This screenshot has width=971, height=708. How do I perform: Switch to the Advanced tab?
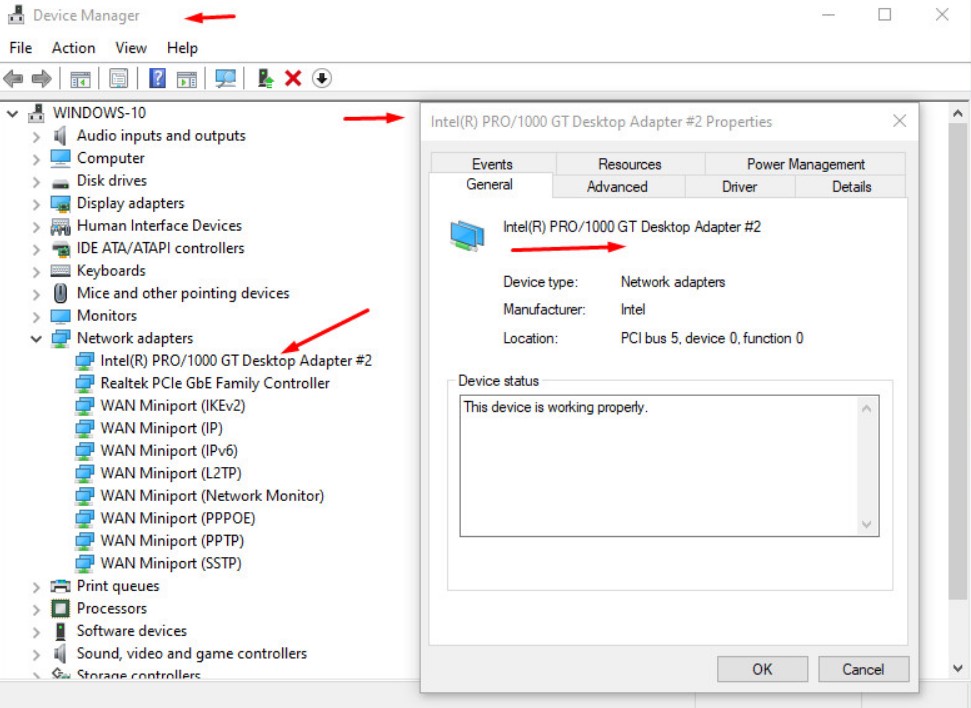[x=617, y=186]
